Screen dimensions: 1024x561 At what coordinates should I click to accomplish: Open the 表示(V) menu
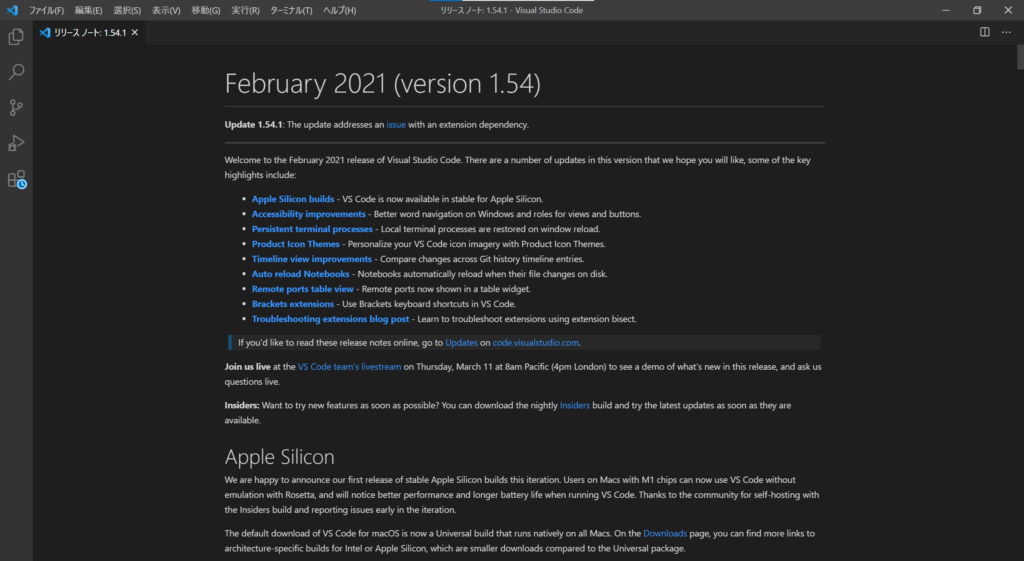166,10
